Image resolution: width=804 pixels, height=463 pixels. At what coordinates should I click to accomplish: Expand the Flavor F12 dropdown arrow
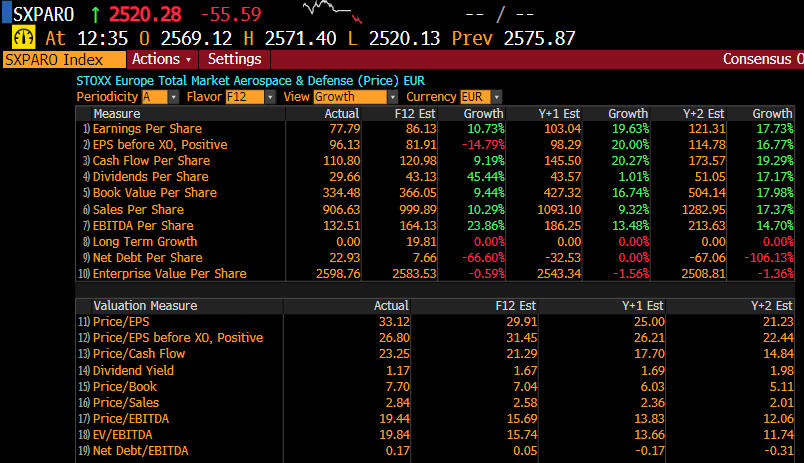270,97
